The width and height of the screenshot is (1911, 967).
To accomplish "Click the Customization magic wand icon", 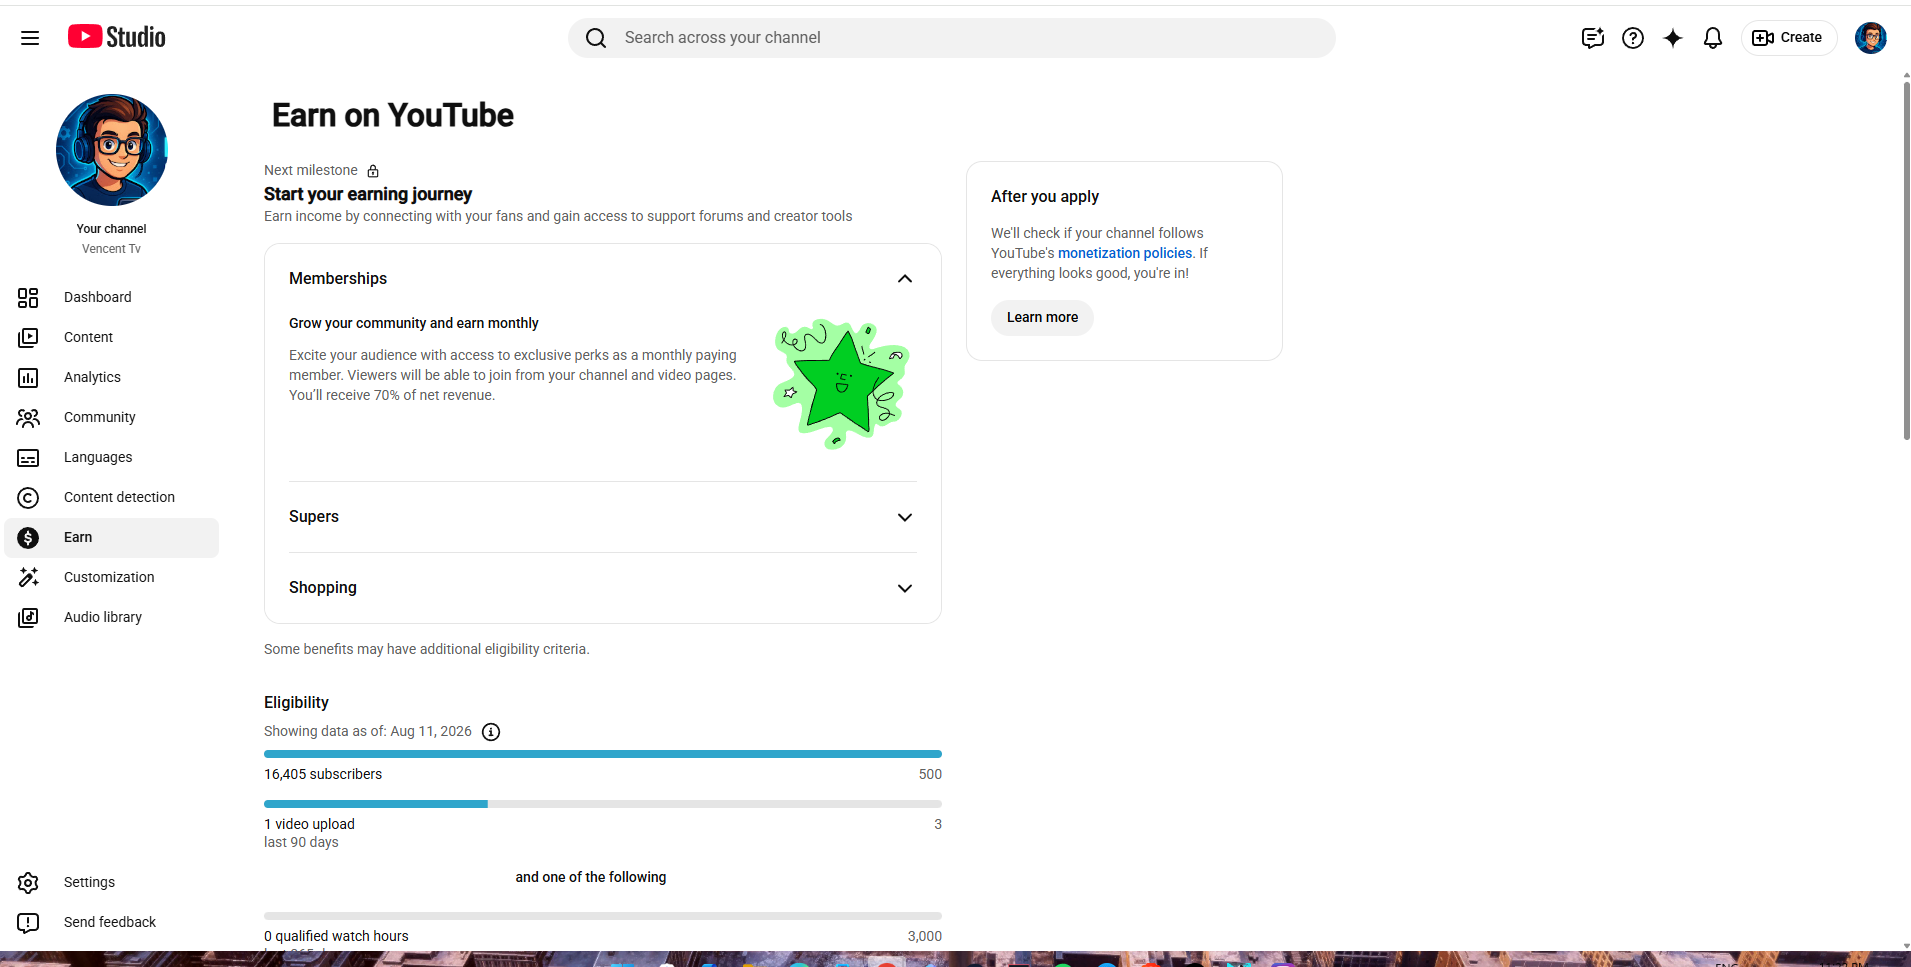I will click(x=28, y=578).
